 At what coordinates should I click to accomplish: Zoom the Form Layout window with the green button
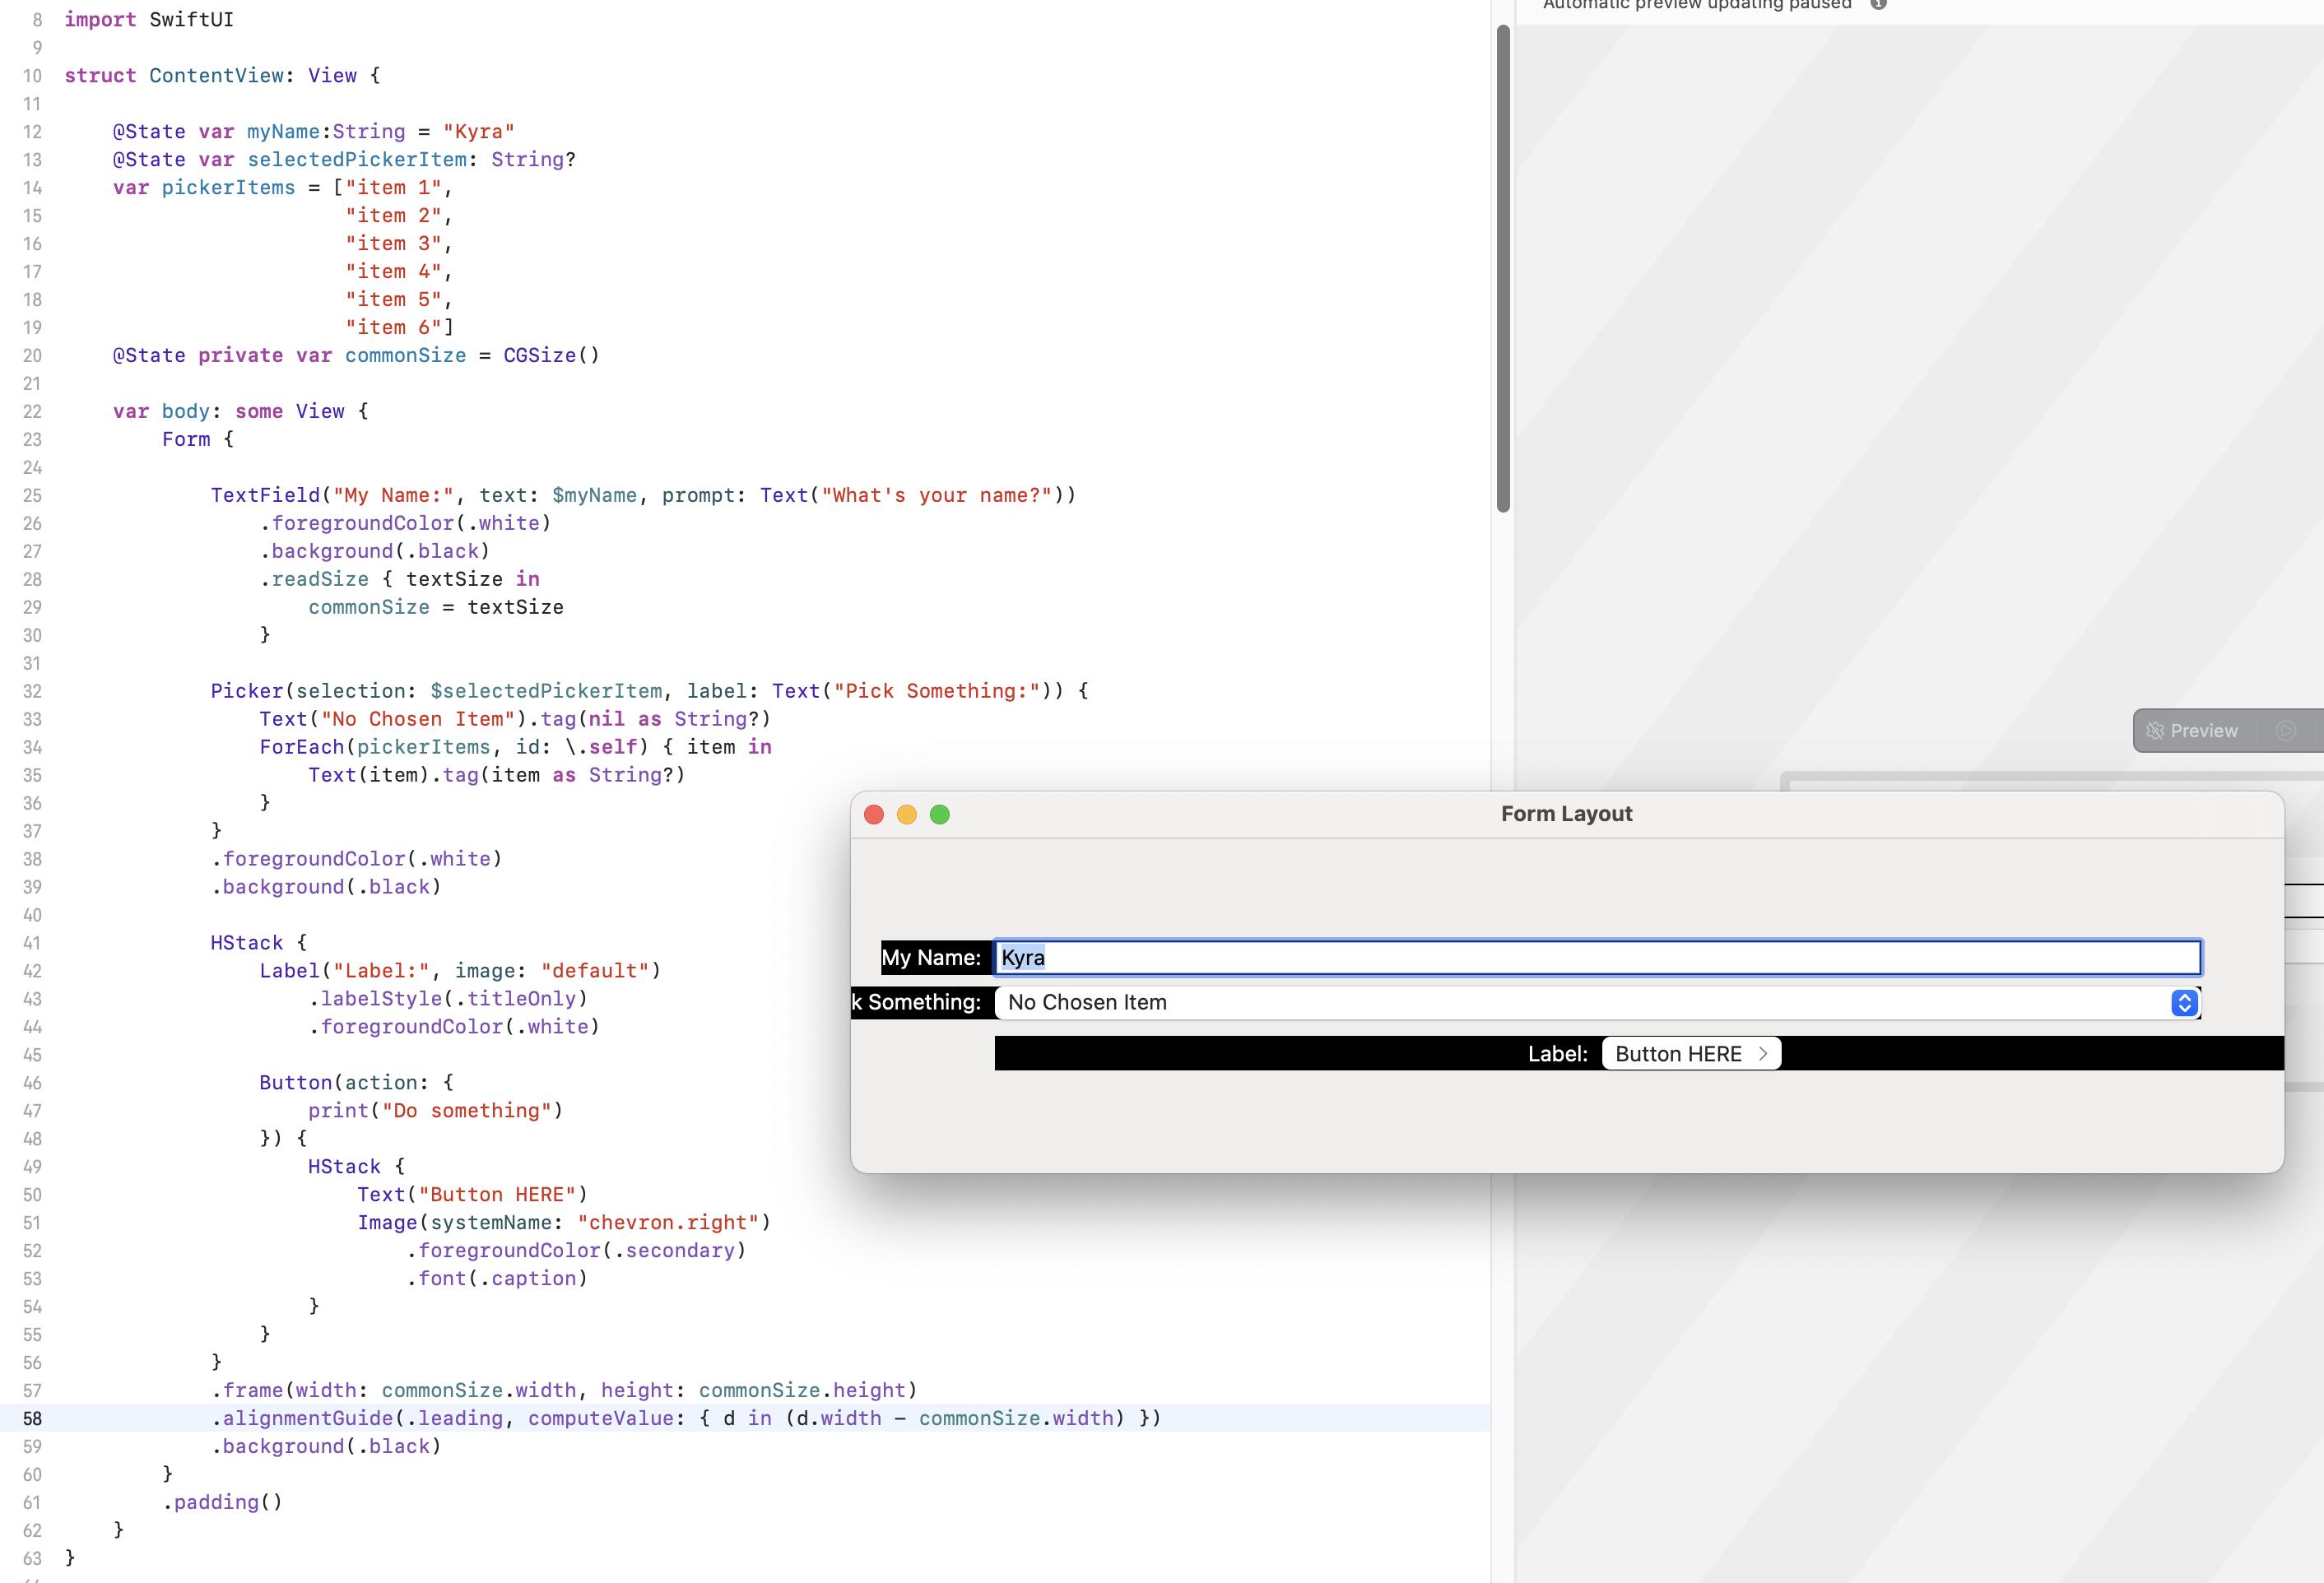point(939,814)
